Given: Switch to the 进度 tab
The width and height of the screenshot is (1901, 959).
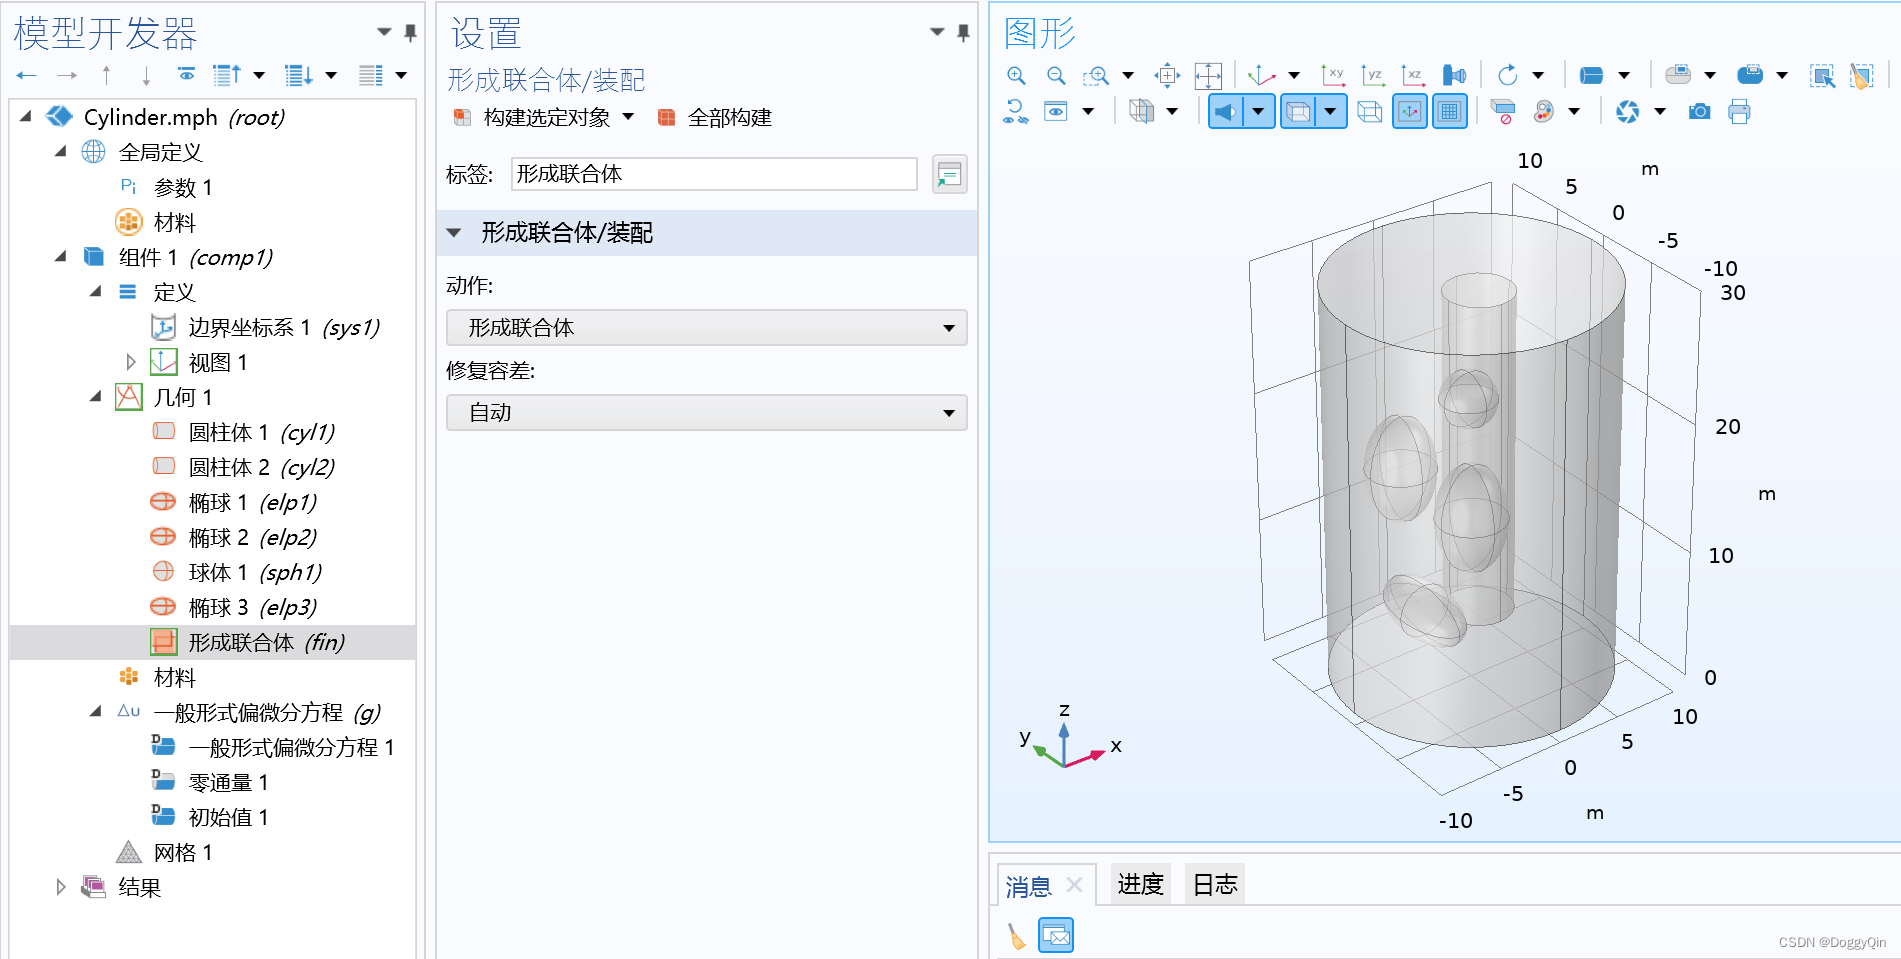Looking at the screenshot, I should [x=1139, y=884].
